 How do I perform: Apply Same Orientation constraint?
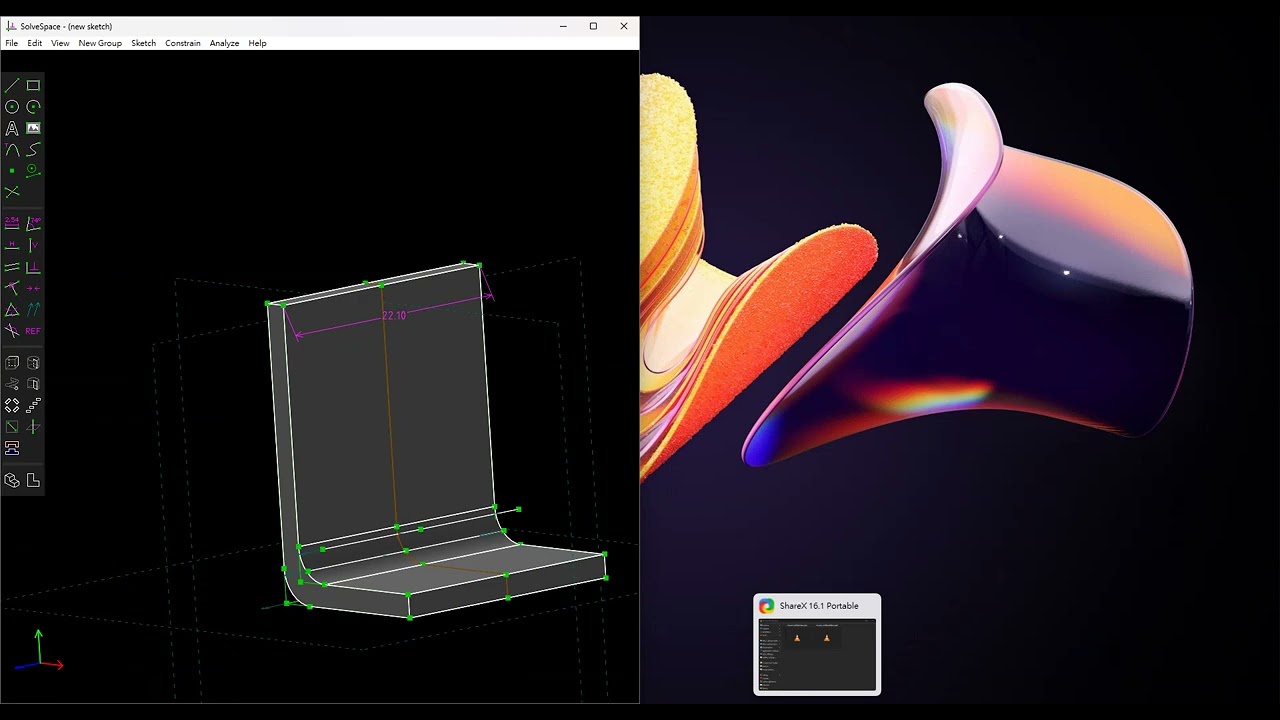[x=33, y=310]
